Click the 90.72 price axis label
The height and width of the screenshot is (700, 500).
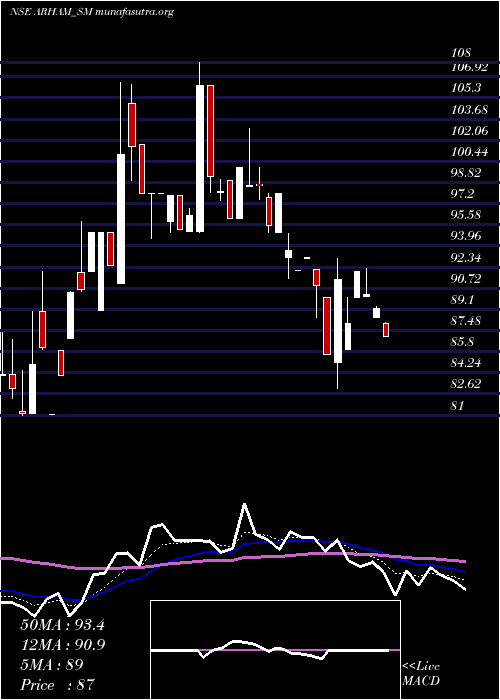tap(466, 279)
